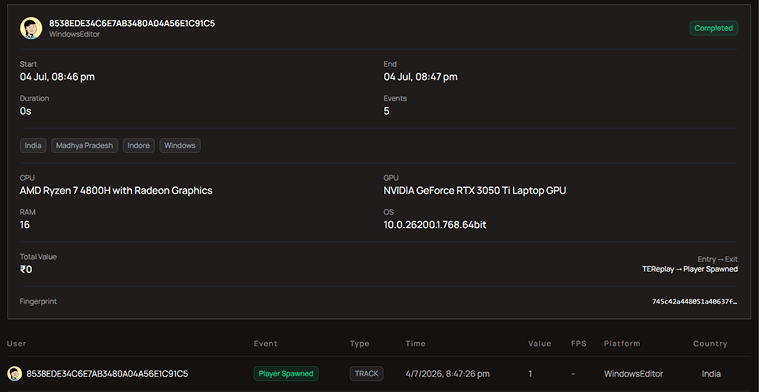
Task: Click the Duration value 0s
Action: click(x=26, y=111)
